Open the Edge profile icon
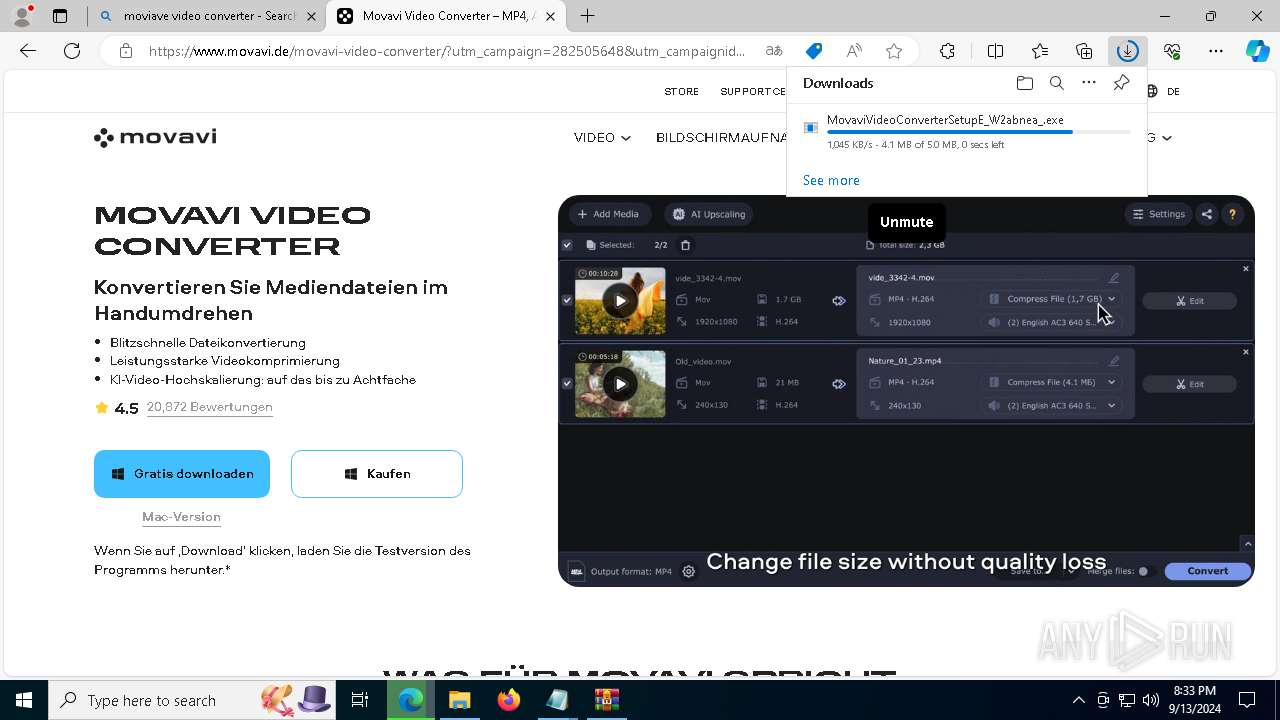This screenshot has height=720, width=1280. 22,16
